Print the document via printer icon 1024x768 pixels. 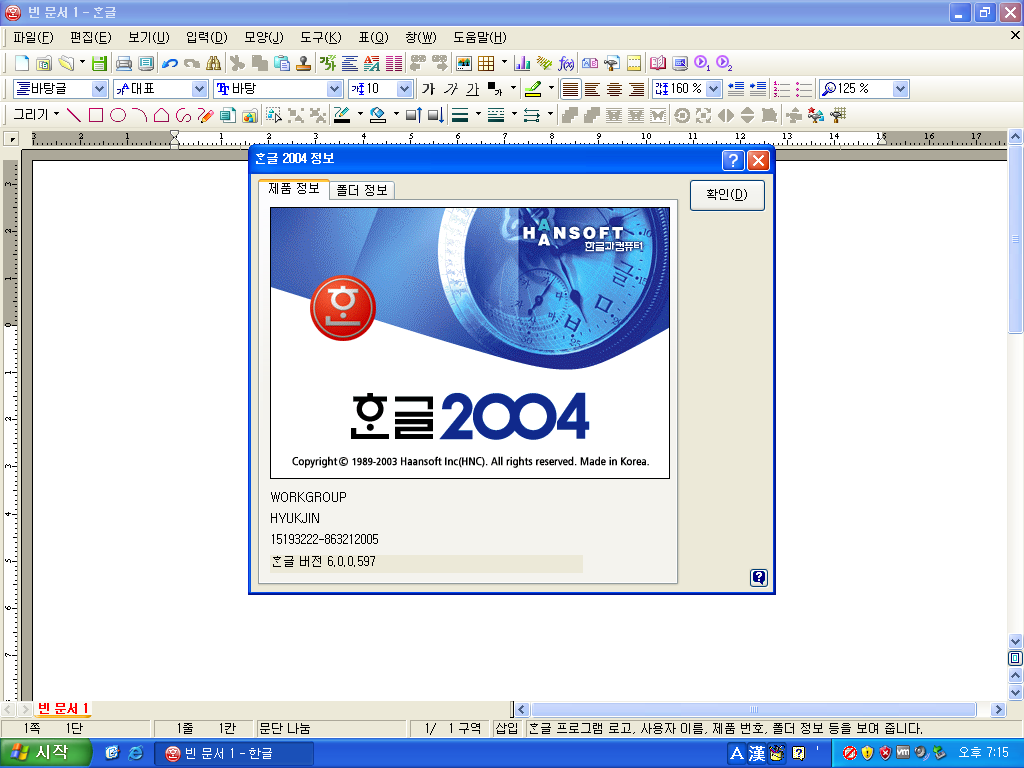click(123, 63)
